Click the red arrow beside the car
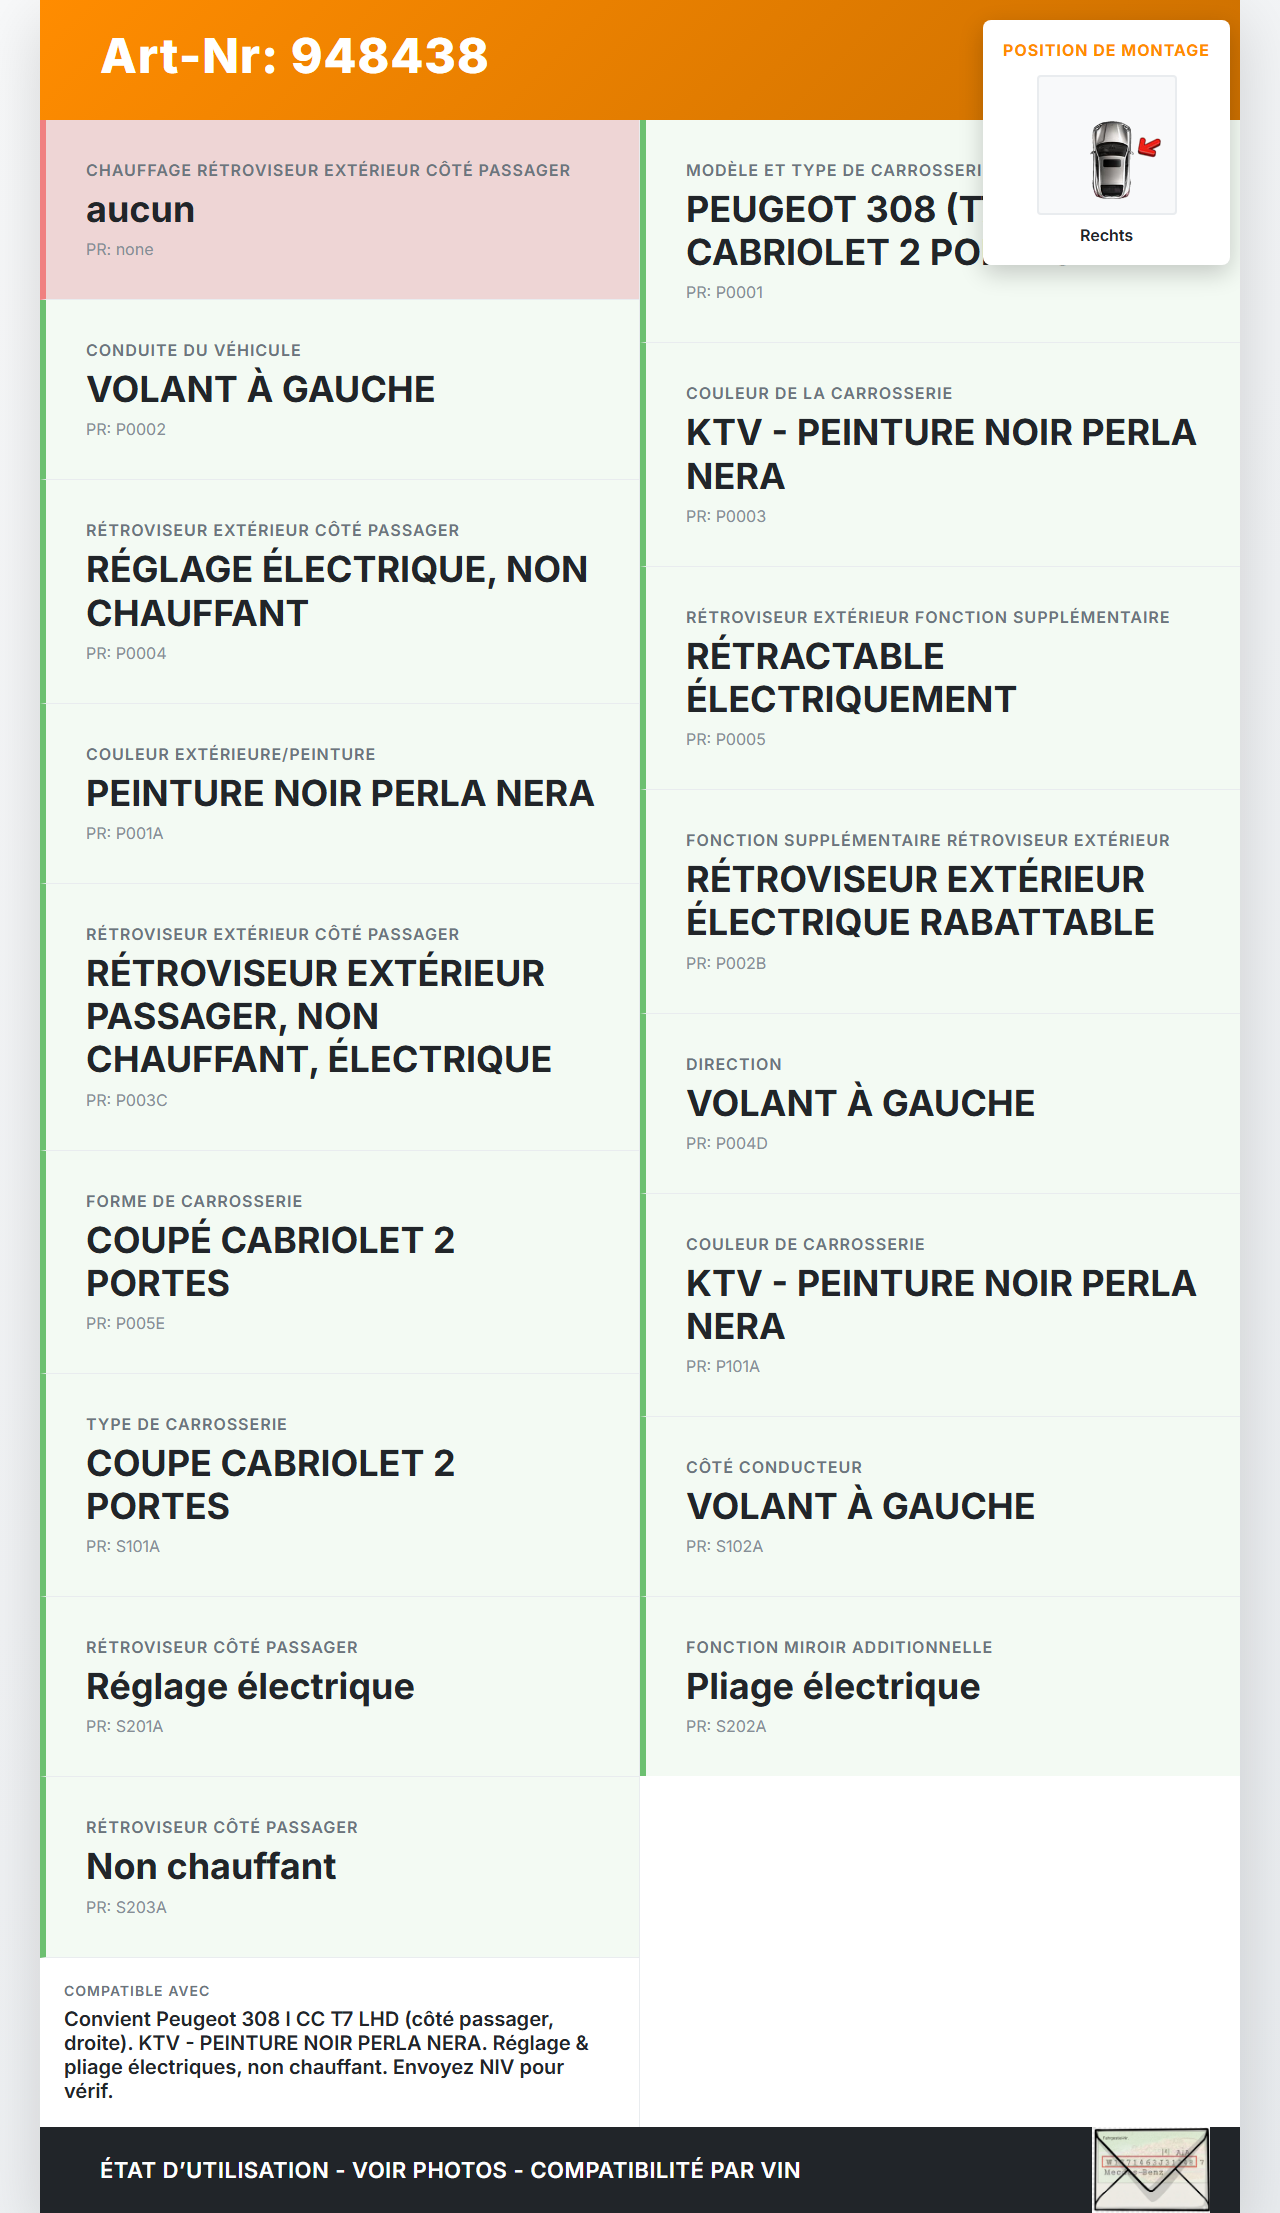Image resolution: width=1280 pixels, height=2213 pixels. [1150, 148]
